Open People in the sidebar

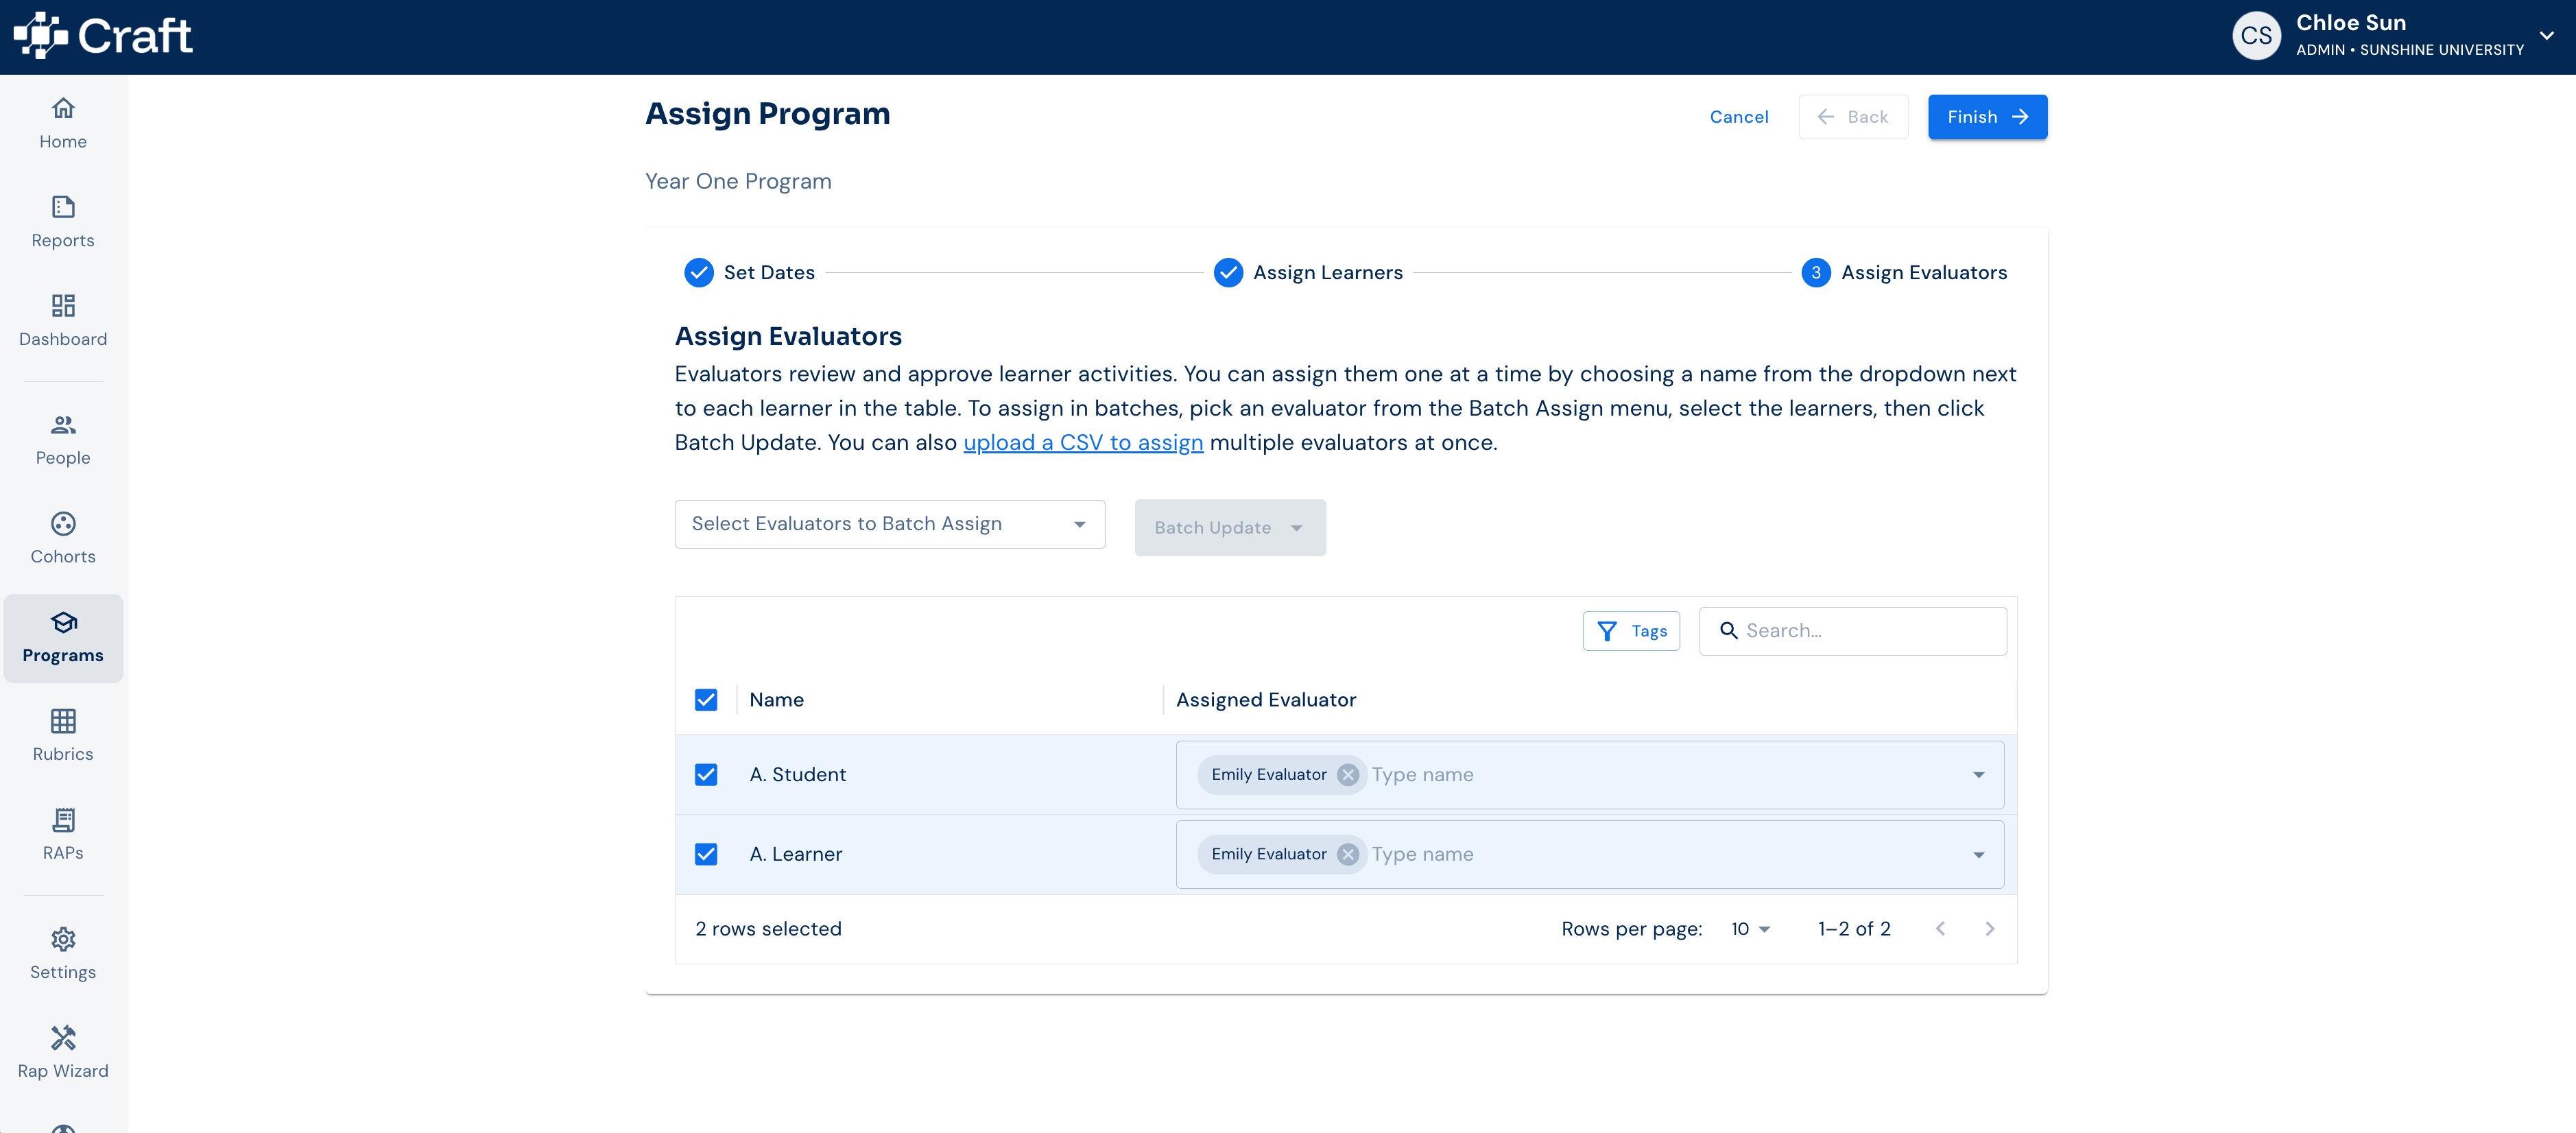[63, 440]
